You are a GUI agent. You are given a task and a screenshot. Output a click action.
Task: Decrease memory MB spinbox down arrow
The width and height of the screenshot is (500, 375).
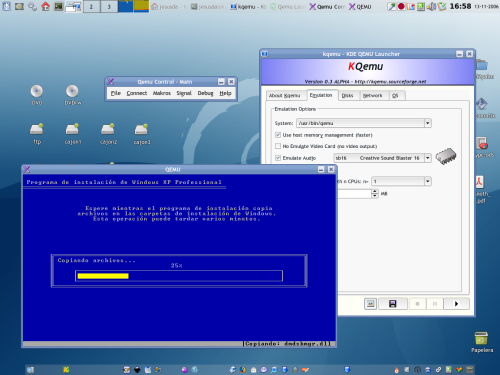point(375,196)
